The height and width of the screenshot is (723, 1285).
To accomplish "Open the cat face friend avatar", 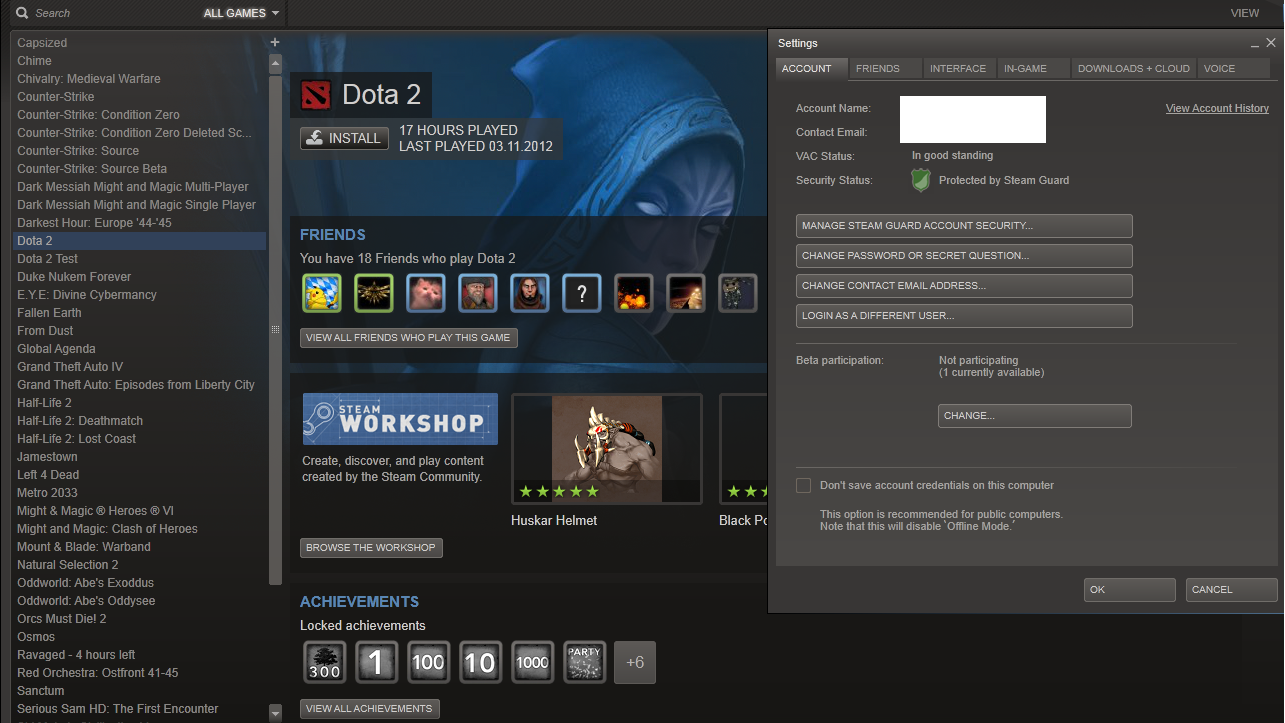I will click(425, 294).
